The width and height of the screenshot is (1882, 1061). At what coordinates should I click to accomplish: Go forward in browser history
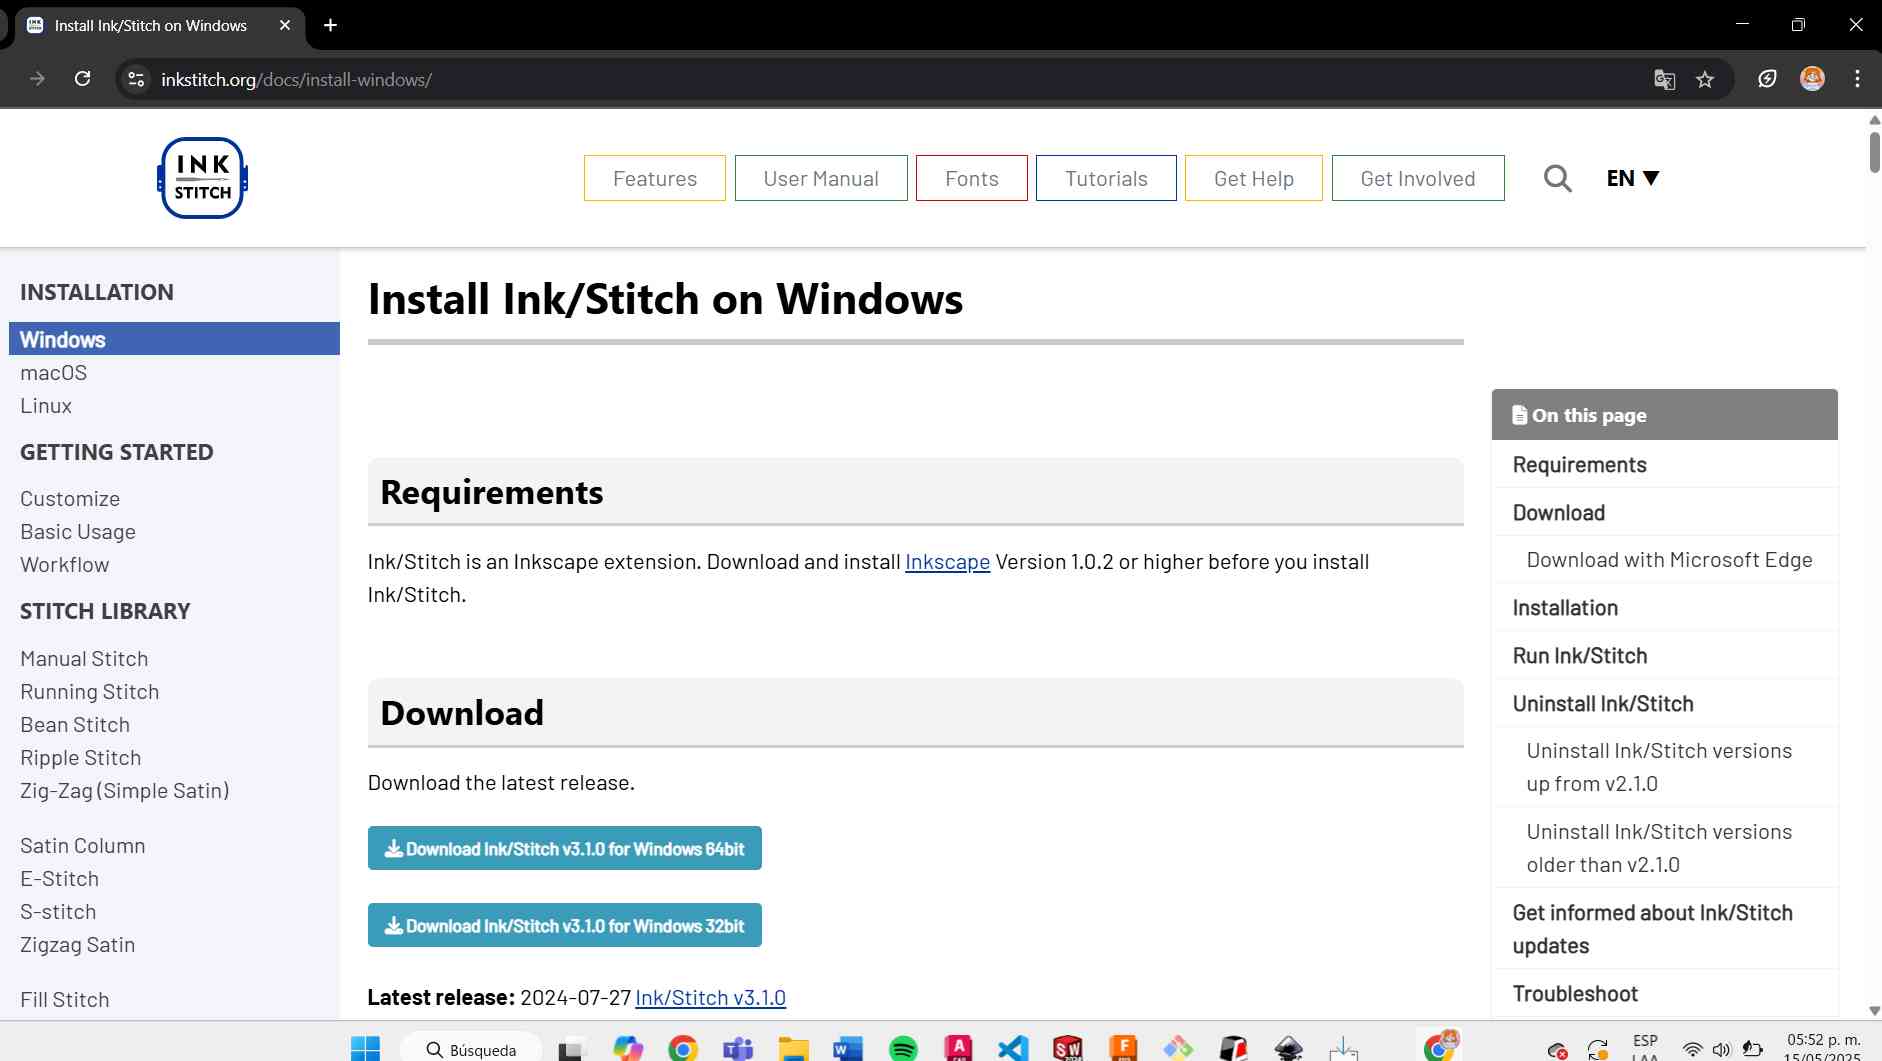click(37, 78)
